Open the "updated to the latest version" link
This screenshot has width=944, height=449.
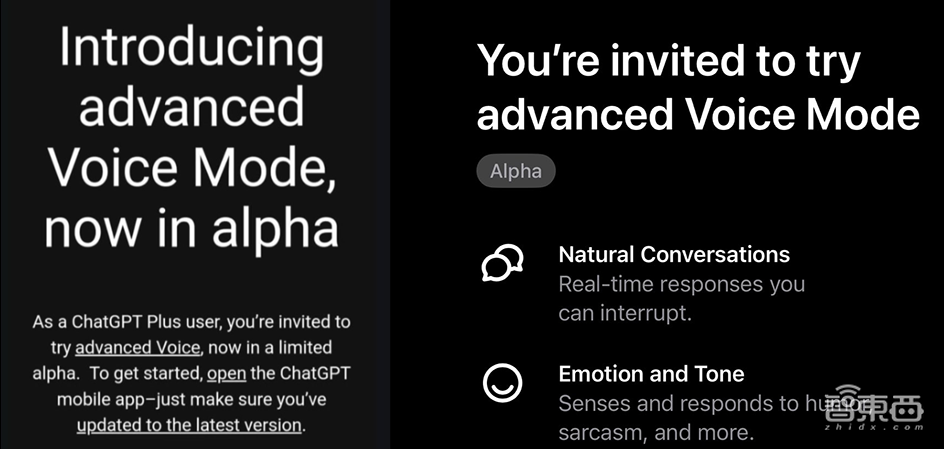[x=189, y=425]
